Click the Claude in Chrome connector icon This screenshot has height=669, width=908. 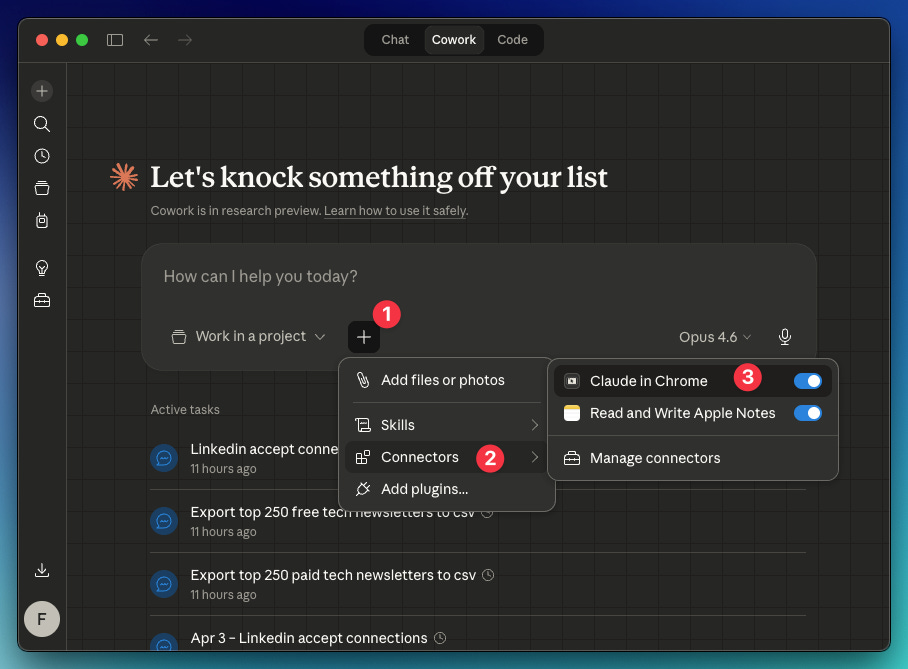pyautogui.click(x=572, y=381)
